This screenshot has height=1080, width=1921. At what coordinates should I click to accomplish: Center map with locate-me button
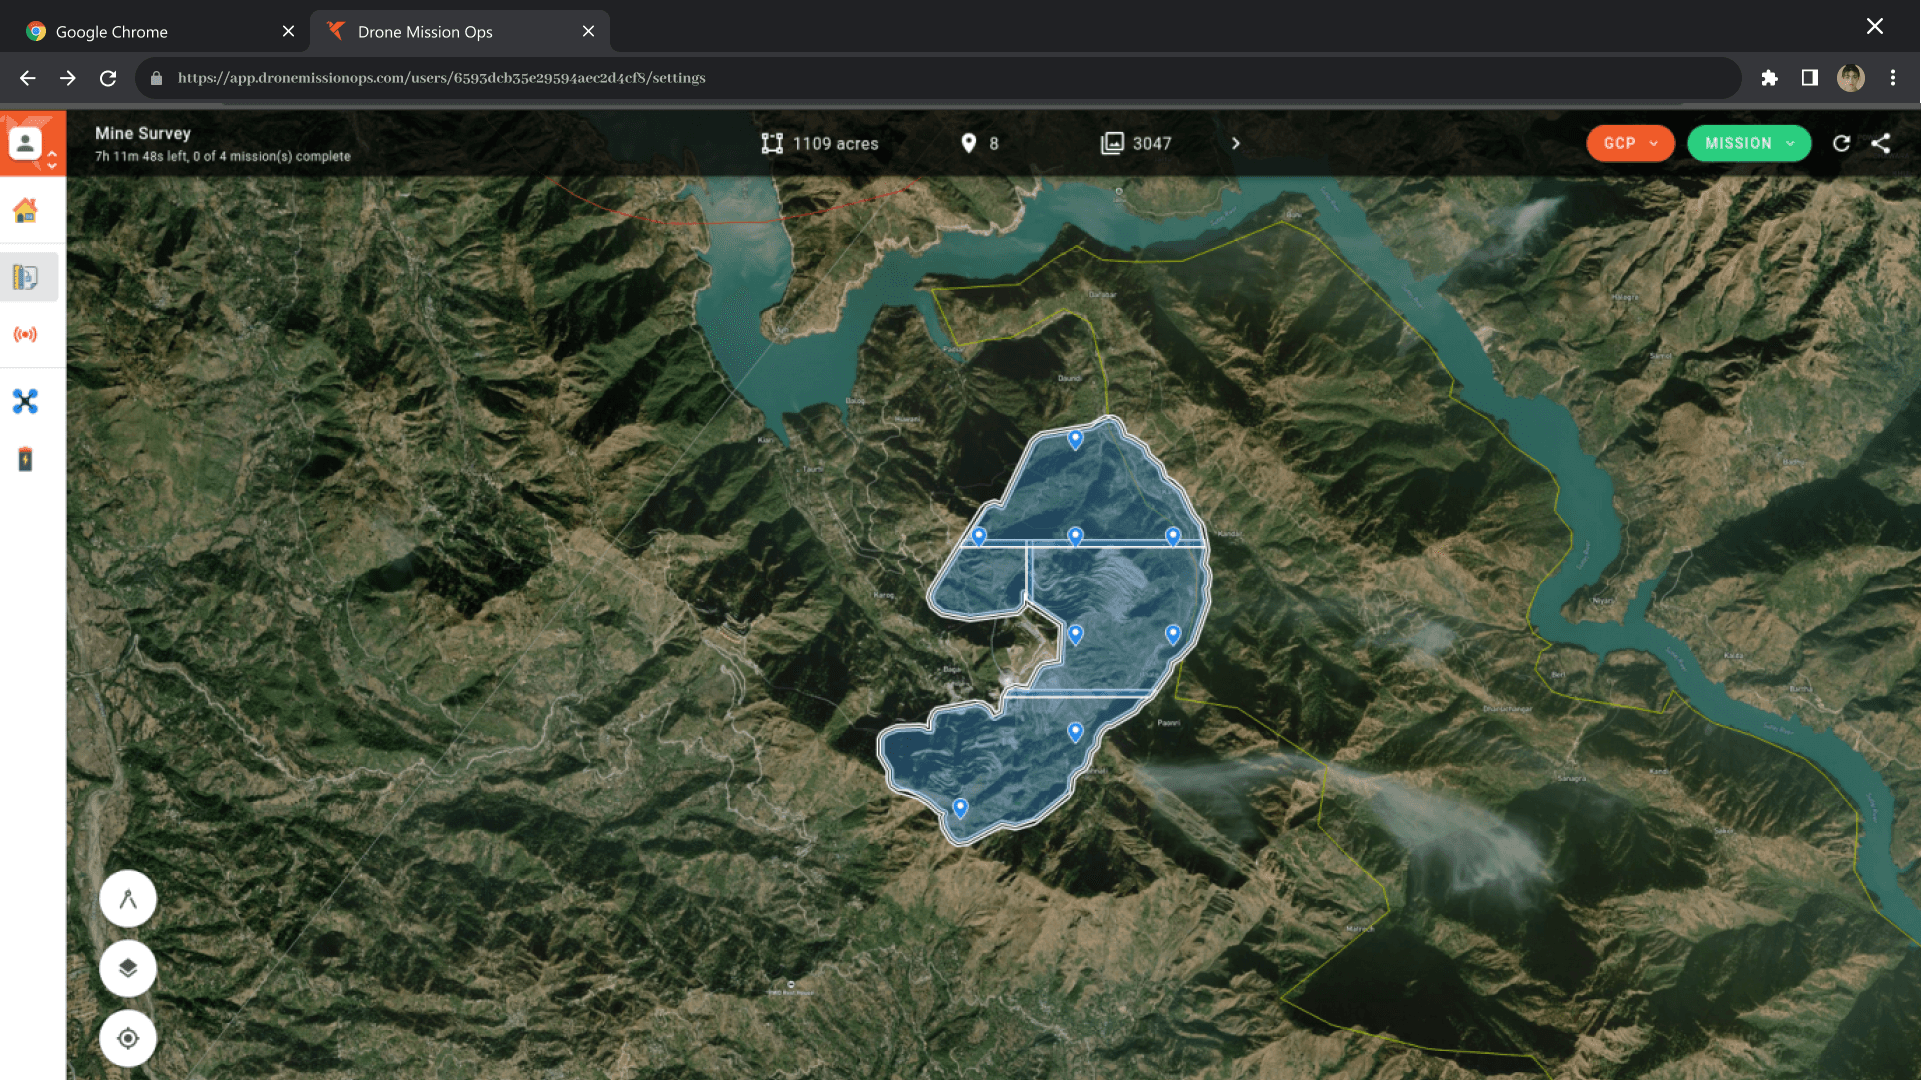(128, 1038)
